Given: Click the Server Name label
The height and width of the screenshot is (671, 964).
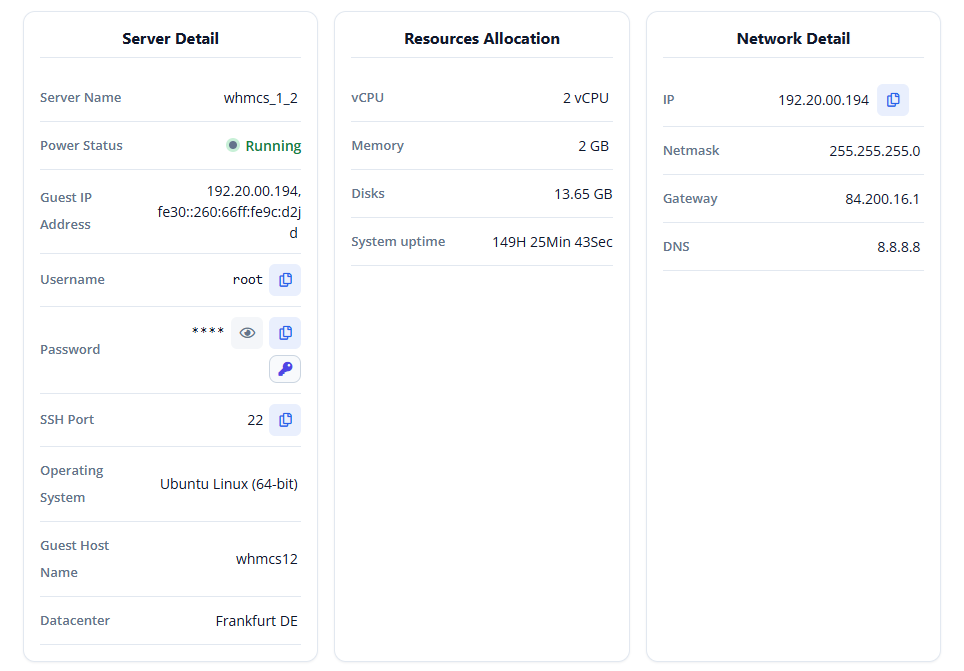Looking at the screenshot, I should click(x=81, y=98).
